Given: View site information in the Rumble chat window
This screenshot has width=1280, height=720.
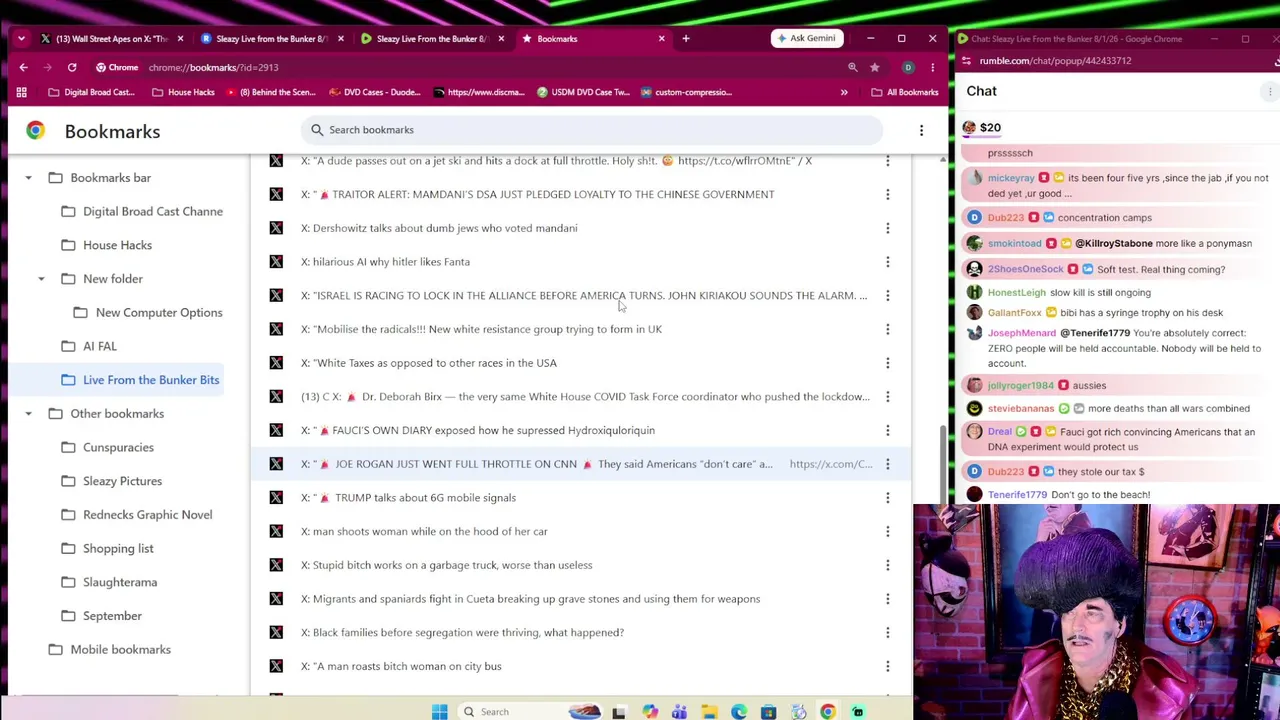Looking at the screenshot, I should tap(967, 61).
